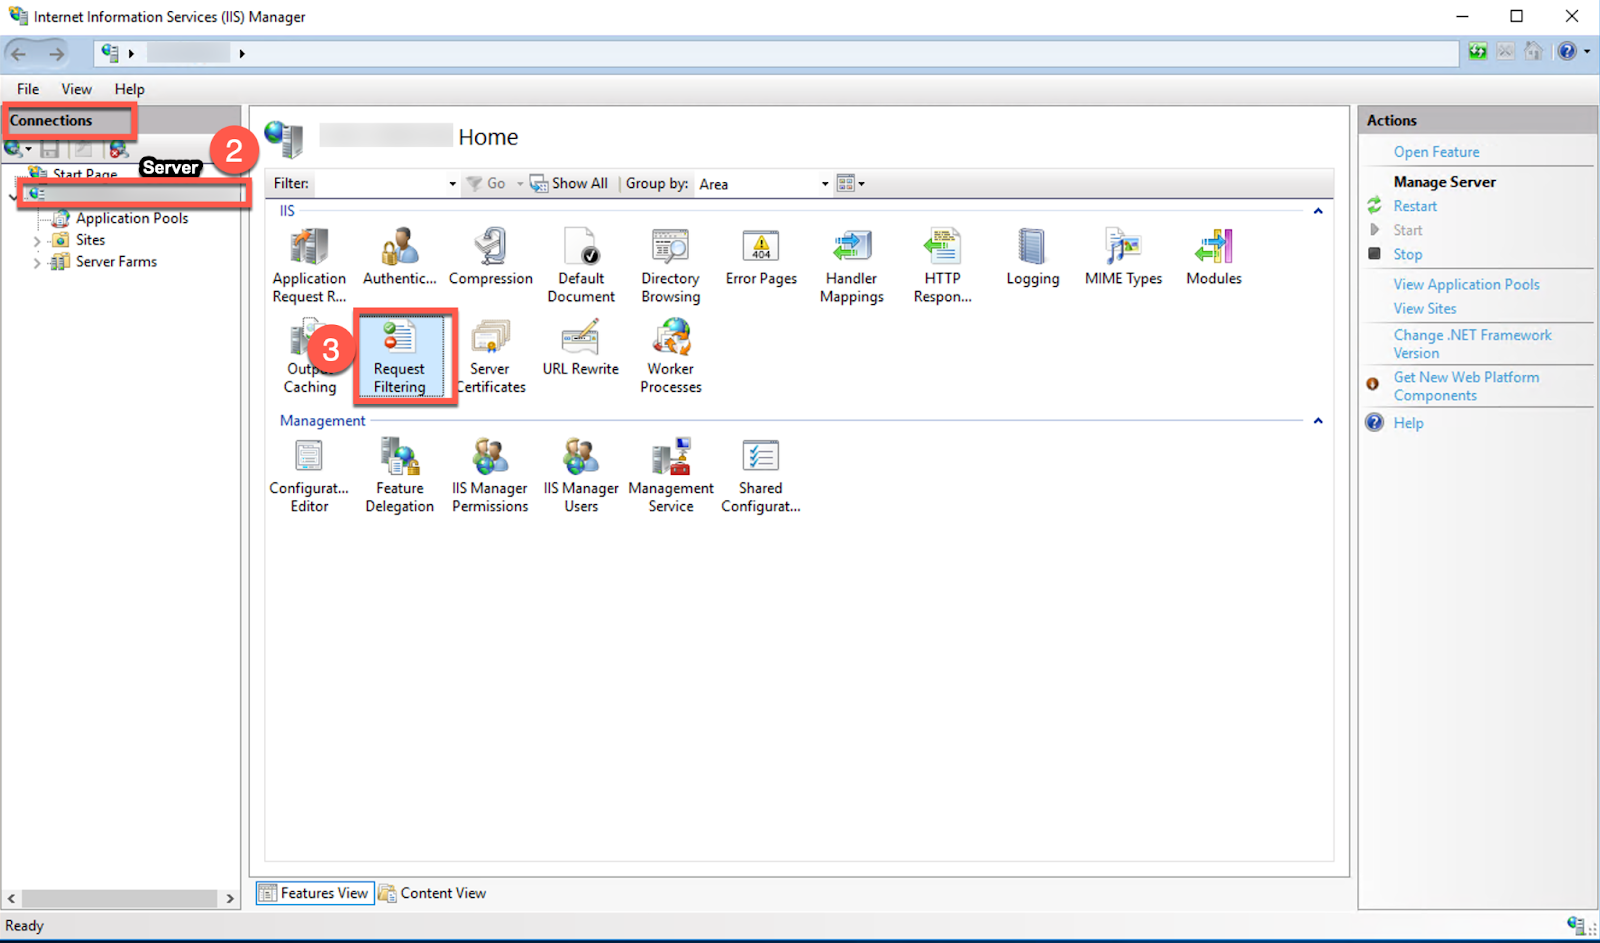Expand the Server Farms tree node
Viewport: 1600px width, 943px height.
tap(37, 263)
